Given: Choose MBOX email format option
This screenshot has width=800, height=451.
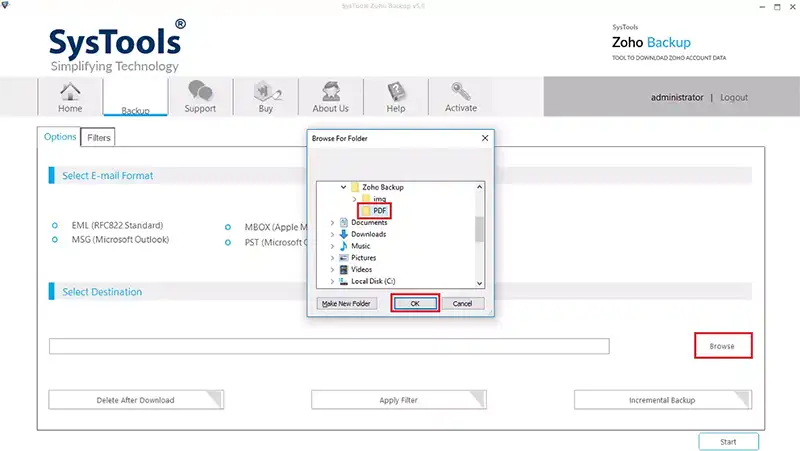Looking at the screenshot, I should (x=228, y=227).
